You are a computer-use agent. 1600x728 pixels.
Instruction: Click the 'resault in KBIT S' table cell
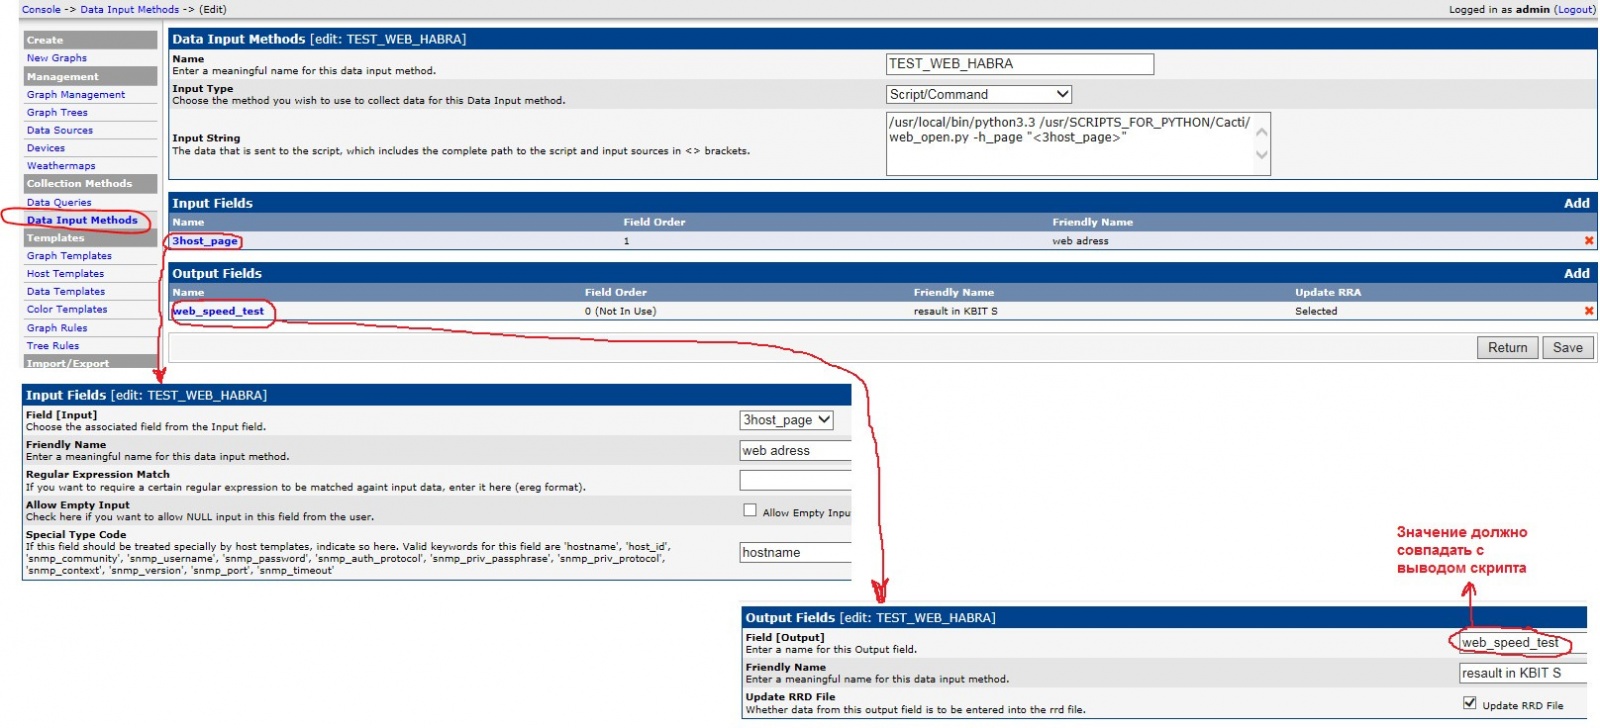pyautogui.click(x=955, y=311)
